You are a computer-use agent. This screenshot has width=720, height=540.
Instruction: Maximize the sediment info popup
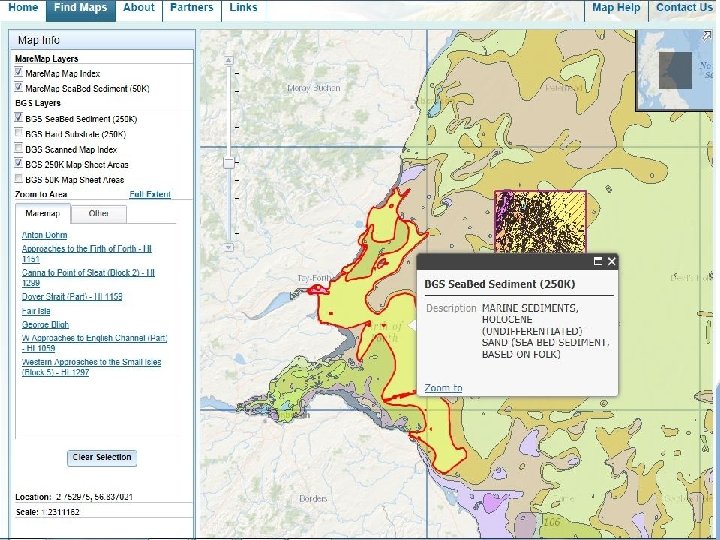click(x=598, y=261)
